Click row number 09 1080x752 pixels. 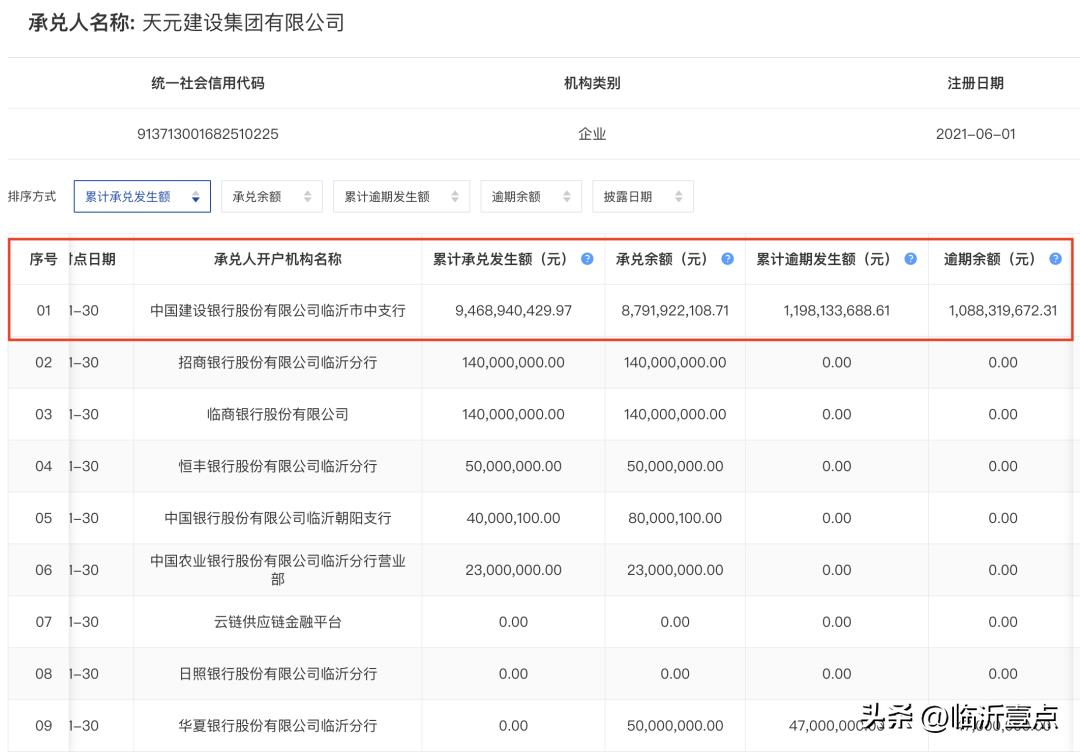pyautogui.click(x=43, y=726)
